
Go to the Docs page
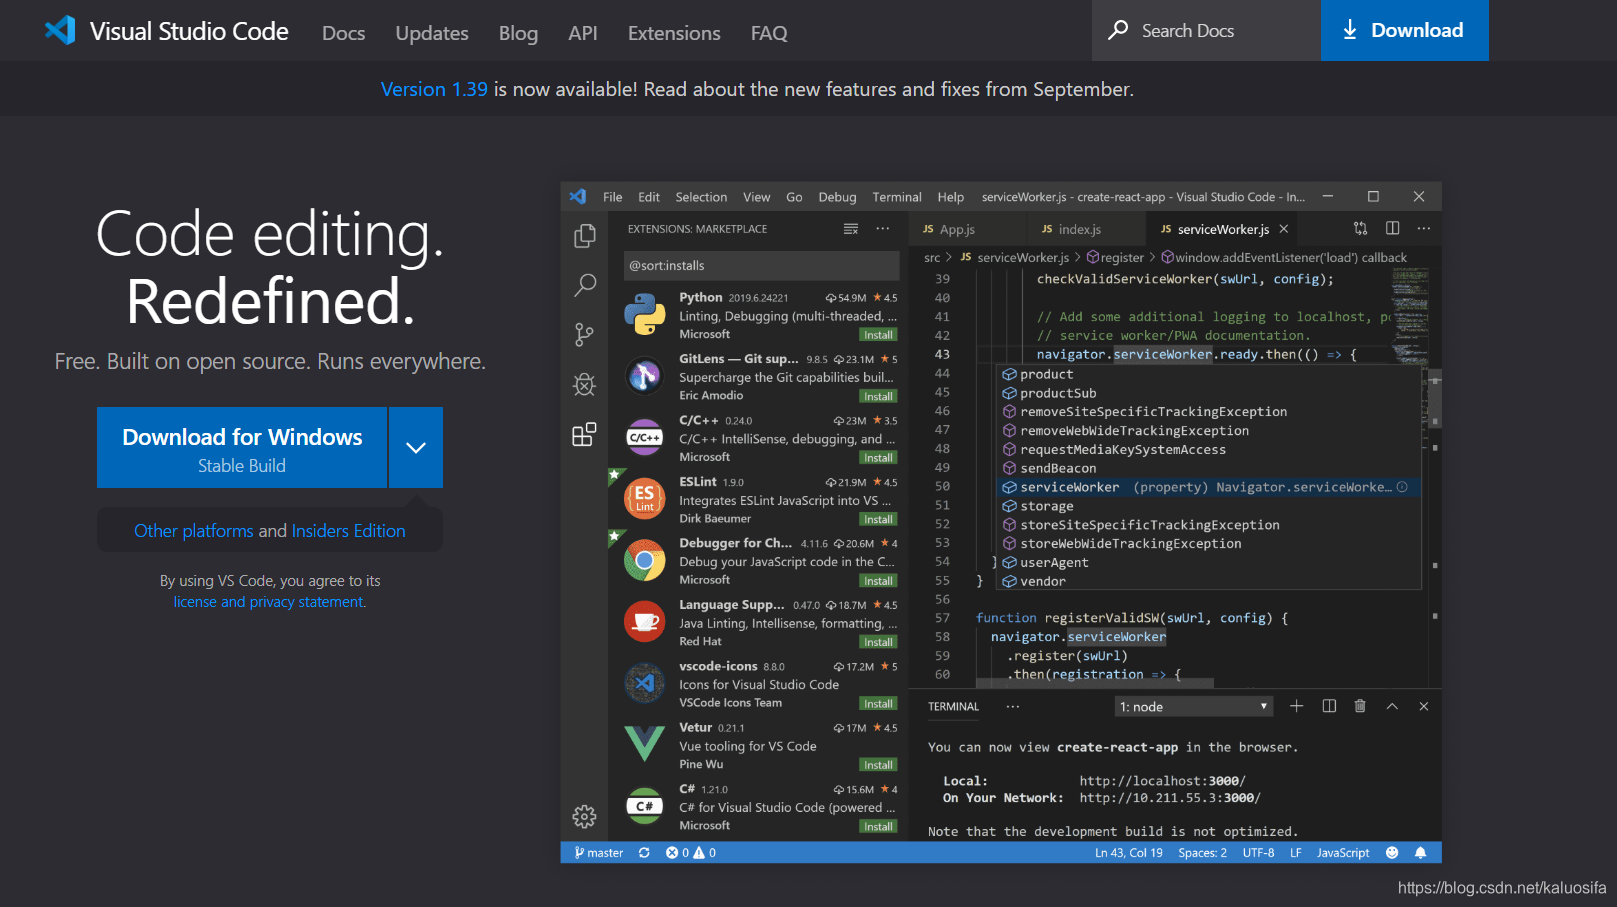coord(343,33)
